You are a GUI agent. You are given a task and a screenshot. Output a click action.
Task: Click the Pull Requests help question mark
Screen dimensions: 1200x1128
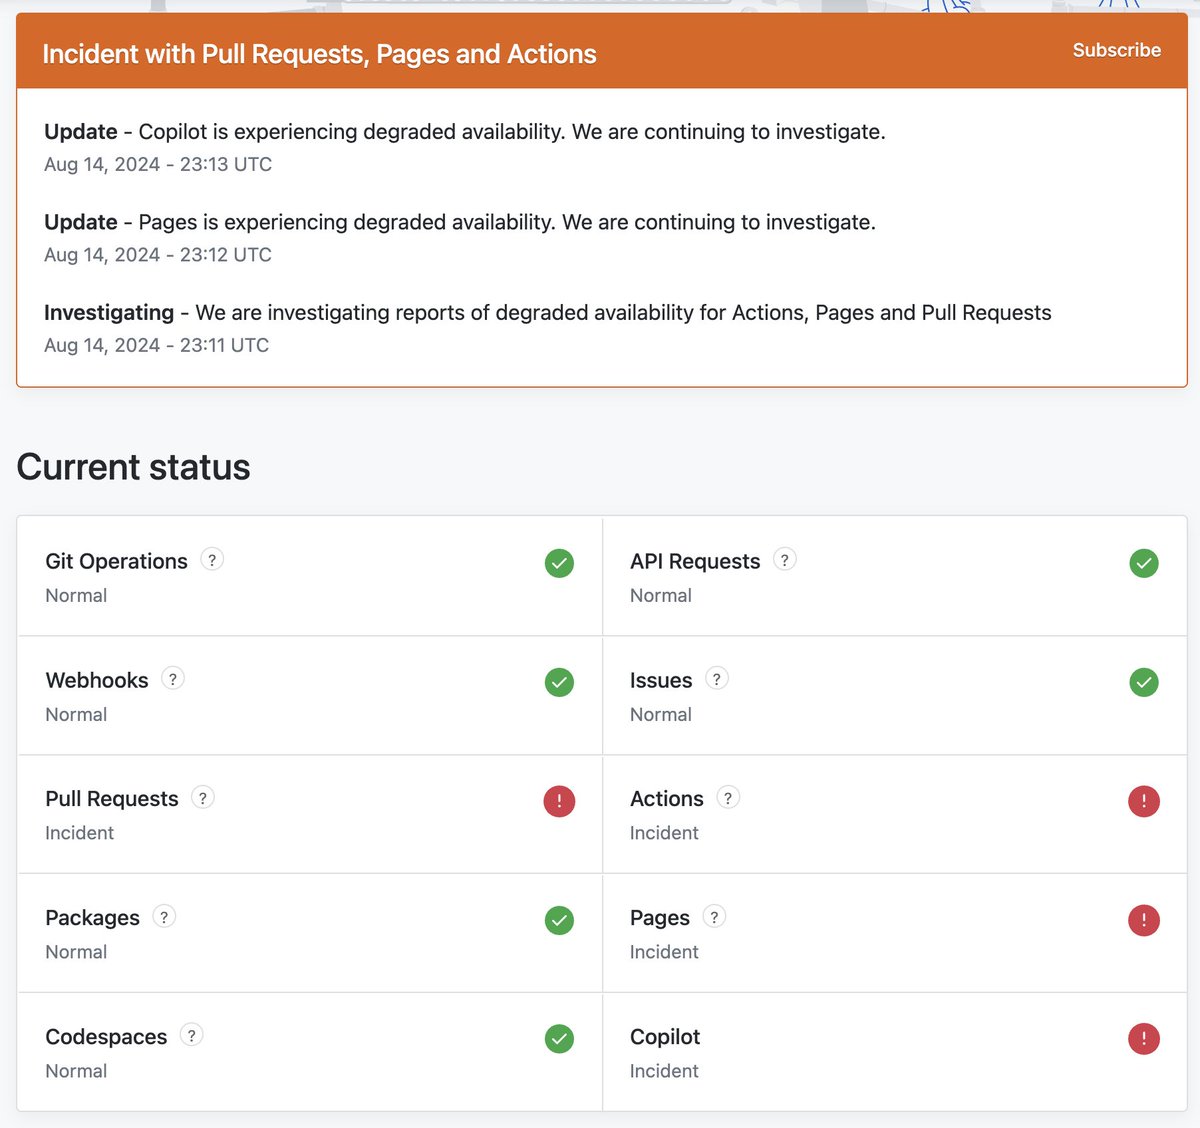203,798
